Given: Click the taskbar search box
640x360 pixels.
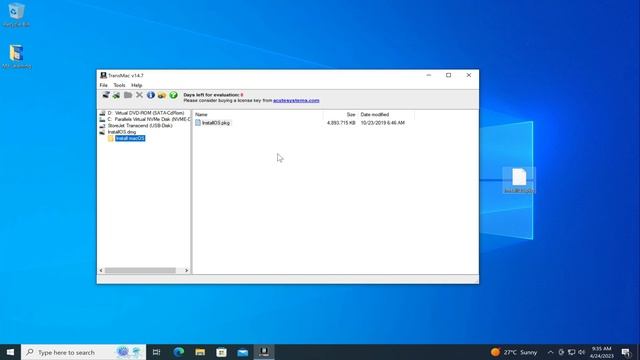Looking at the screenshot, I should coord(83,352).
